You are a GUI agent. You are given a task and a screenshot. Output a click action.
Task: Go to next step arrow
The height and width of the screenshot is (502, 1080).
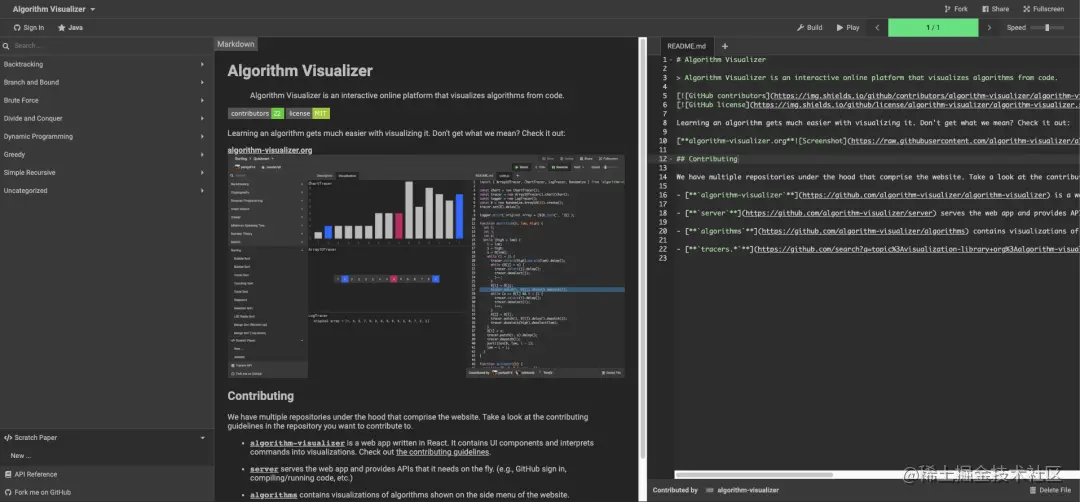tap(990, 28)
